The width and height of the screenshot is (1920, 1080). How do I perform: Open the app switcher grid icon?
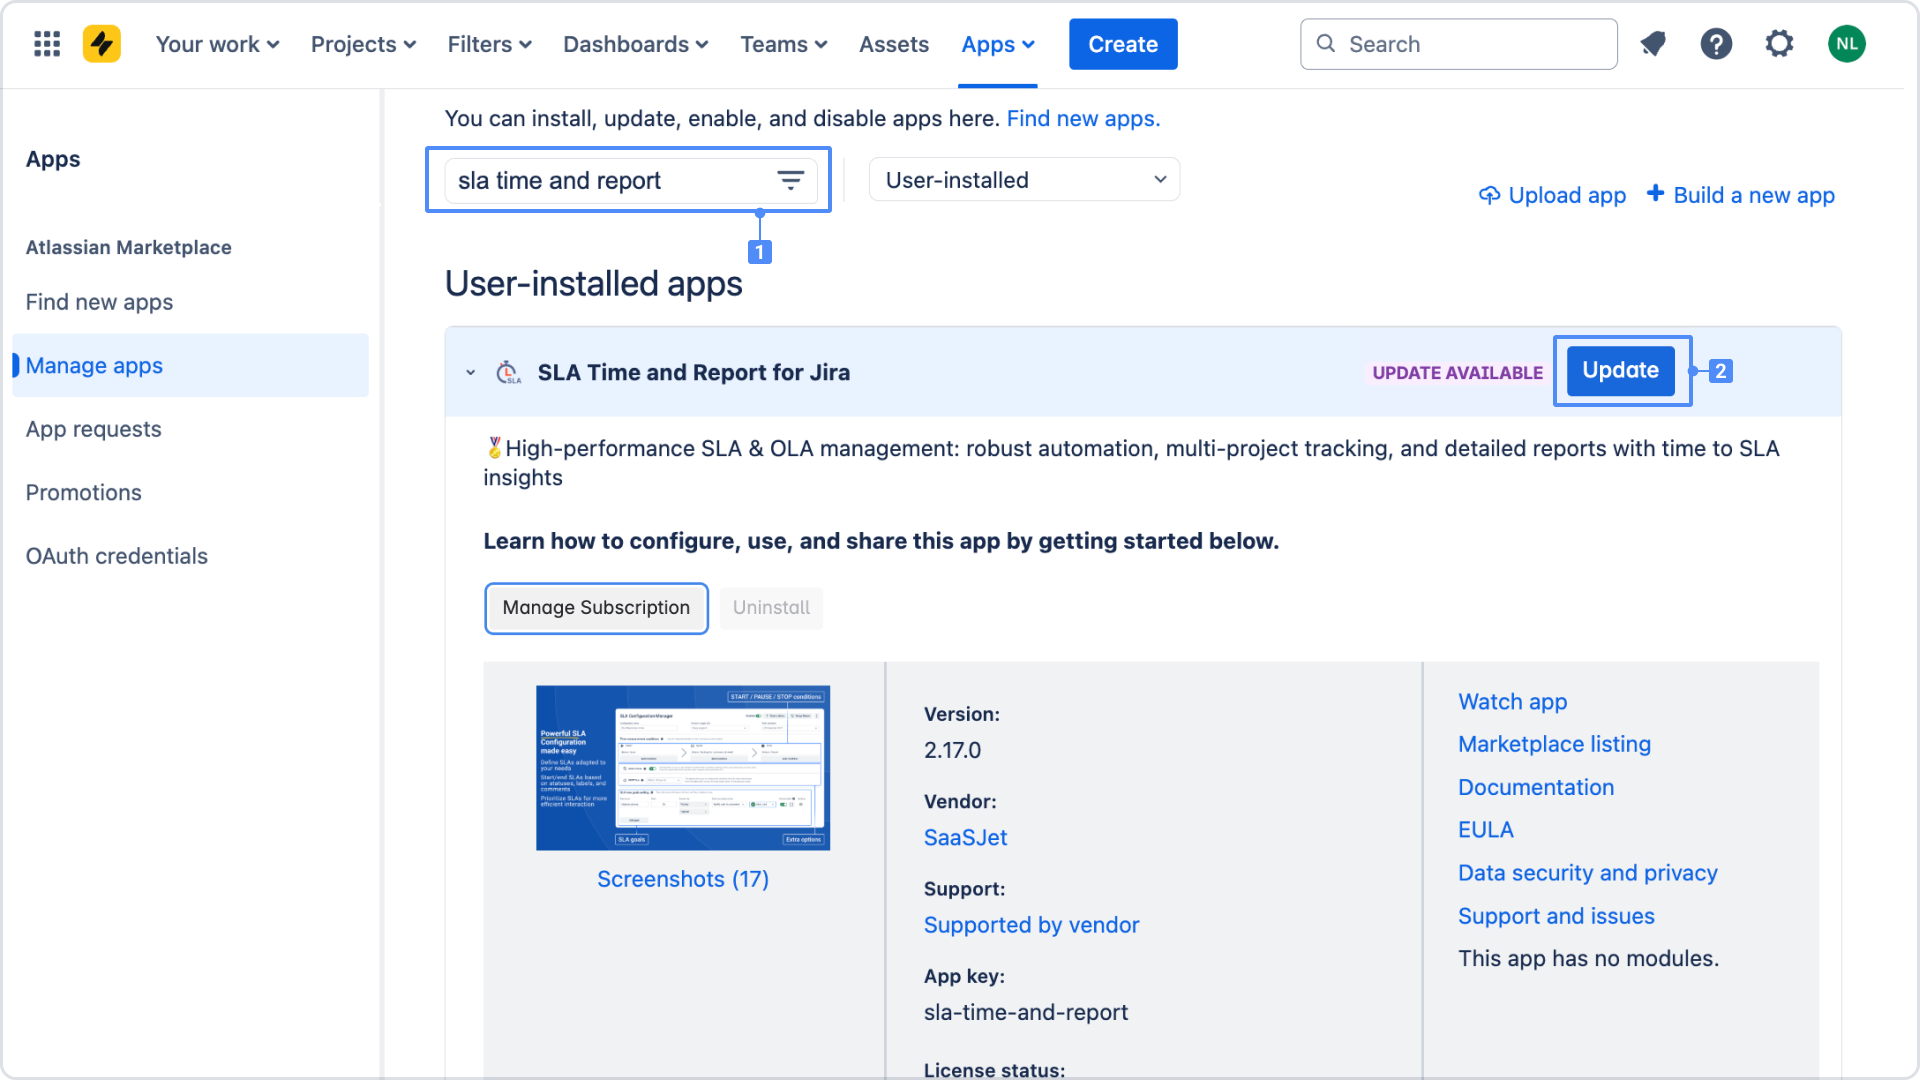click(47, 44)
